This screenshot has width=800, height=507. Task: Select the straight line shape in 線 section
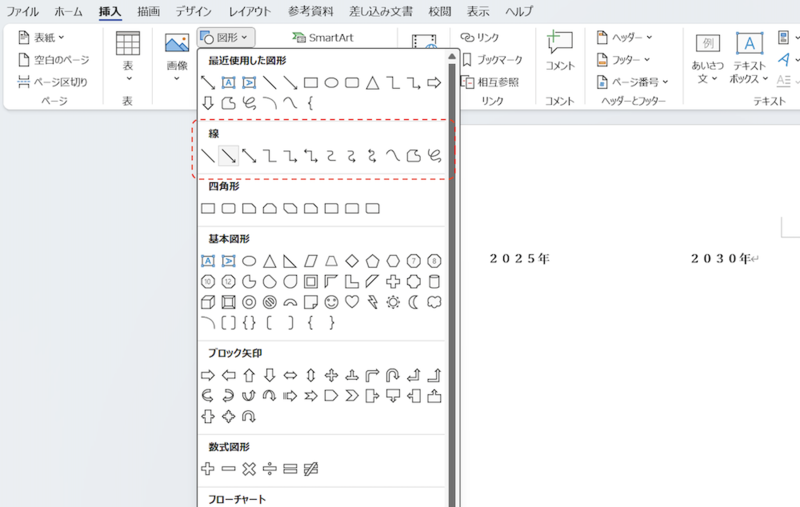pos(208,156)
